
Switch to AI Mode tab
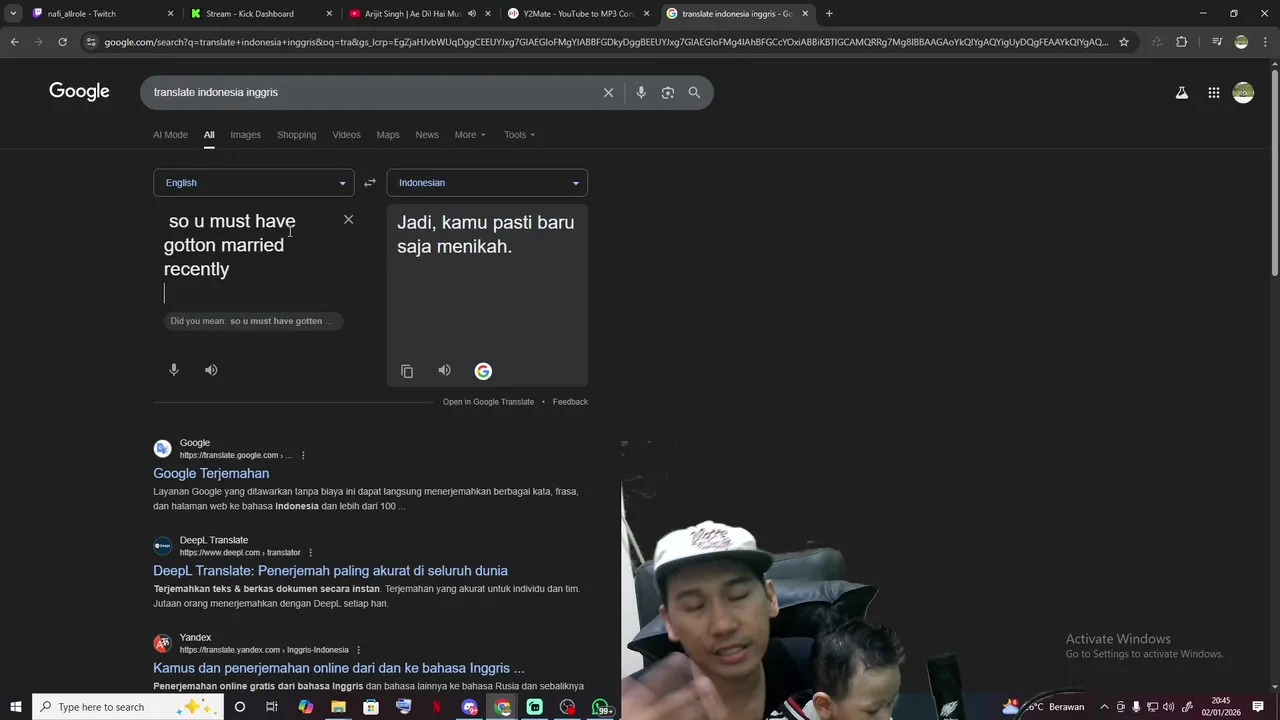click(x=170, y=135)
